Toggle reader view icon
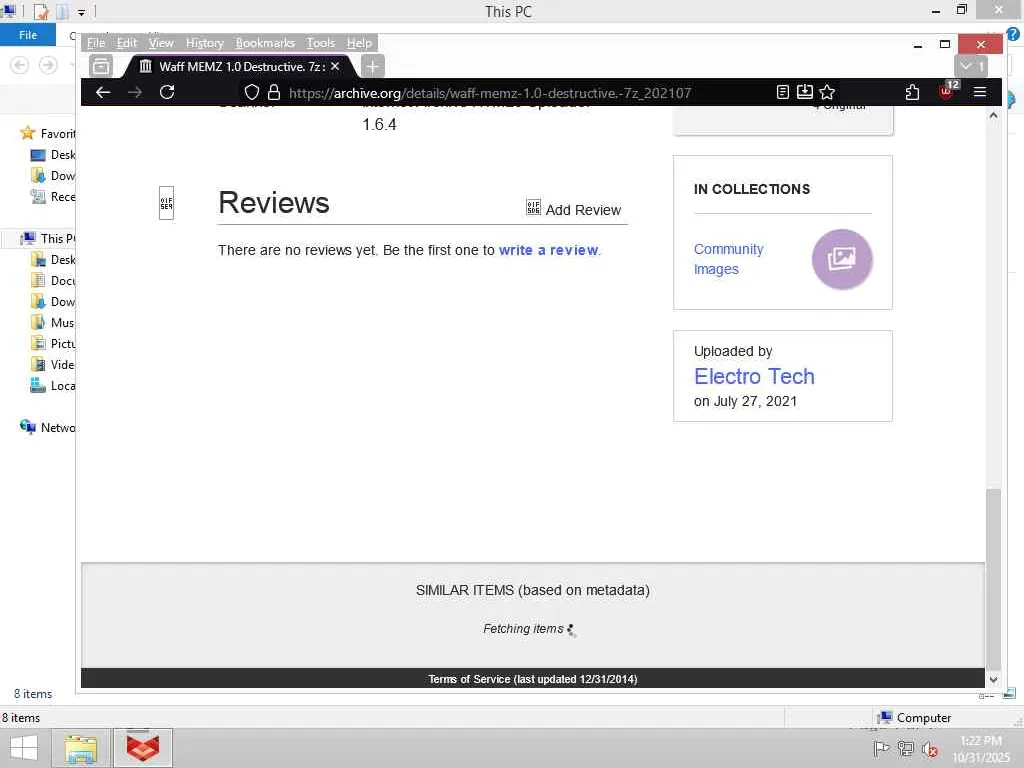 click(782, 92)
